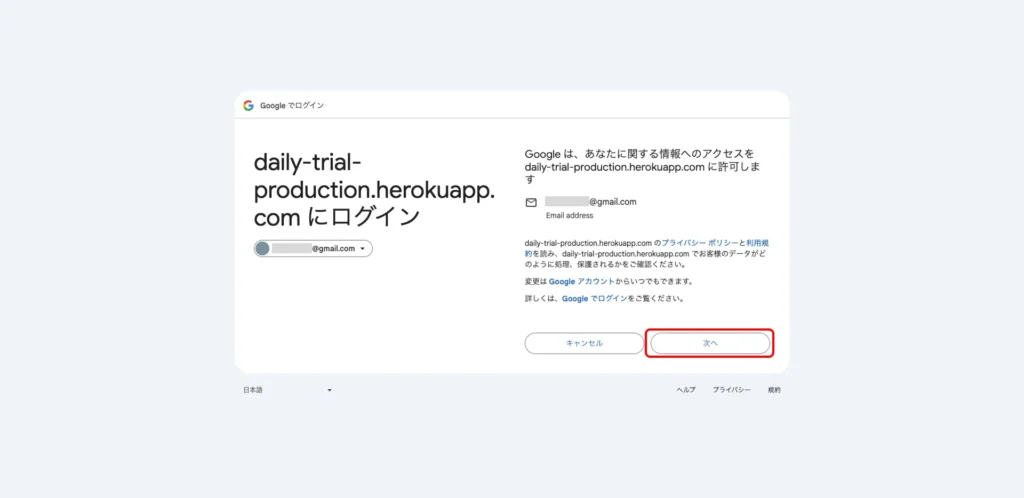The height and width of the screenshot is (498, 1024).
Task: Open the account switcher dropdown chip
Action: pos(313,249)
